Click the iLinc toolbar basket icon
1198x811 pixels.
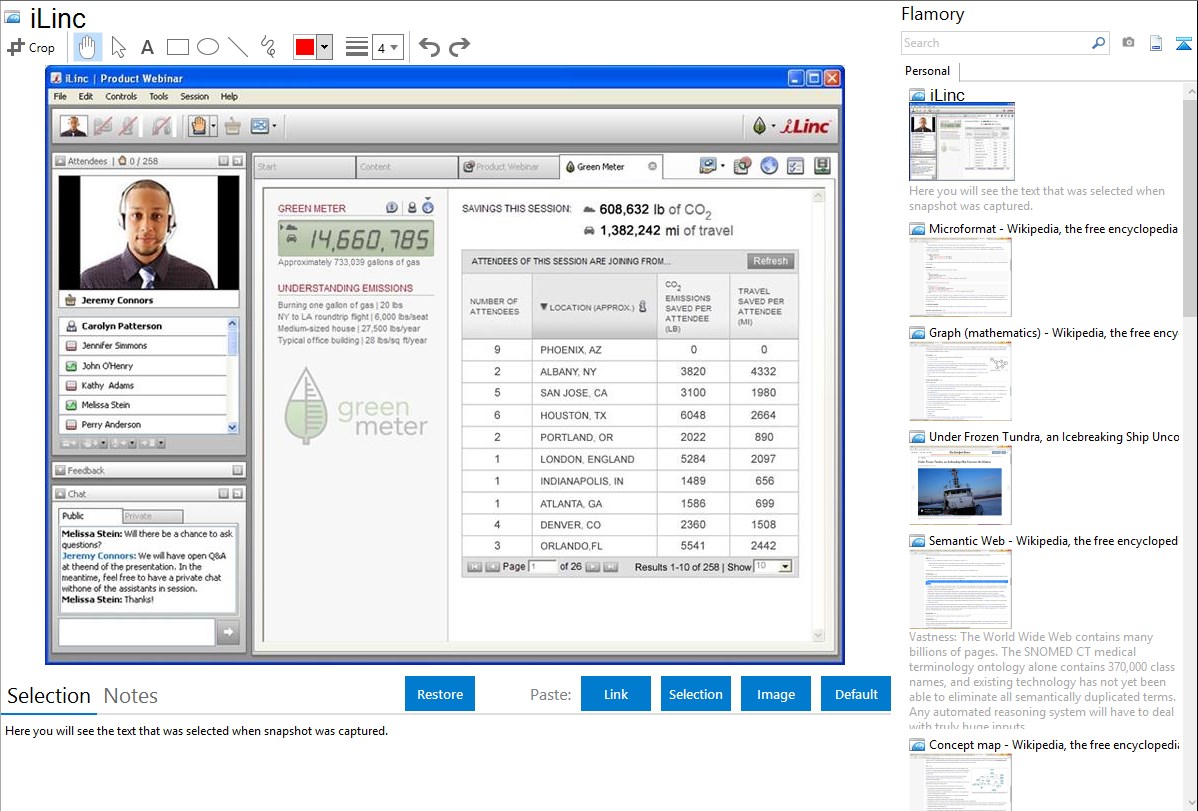232,126
